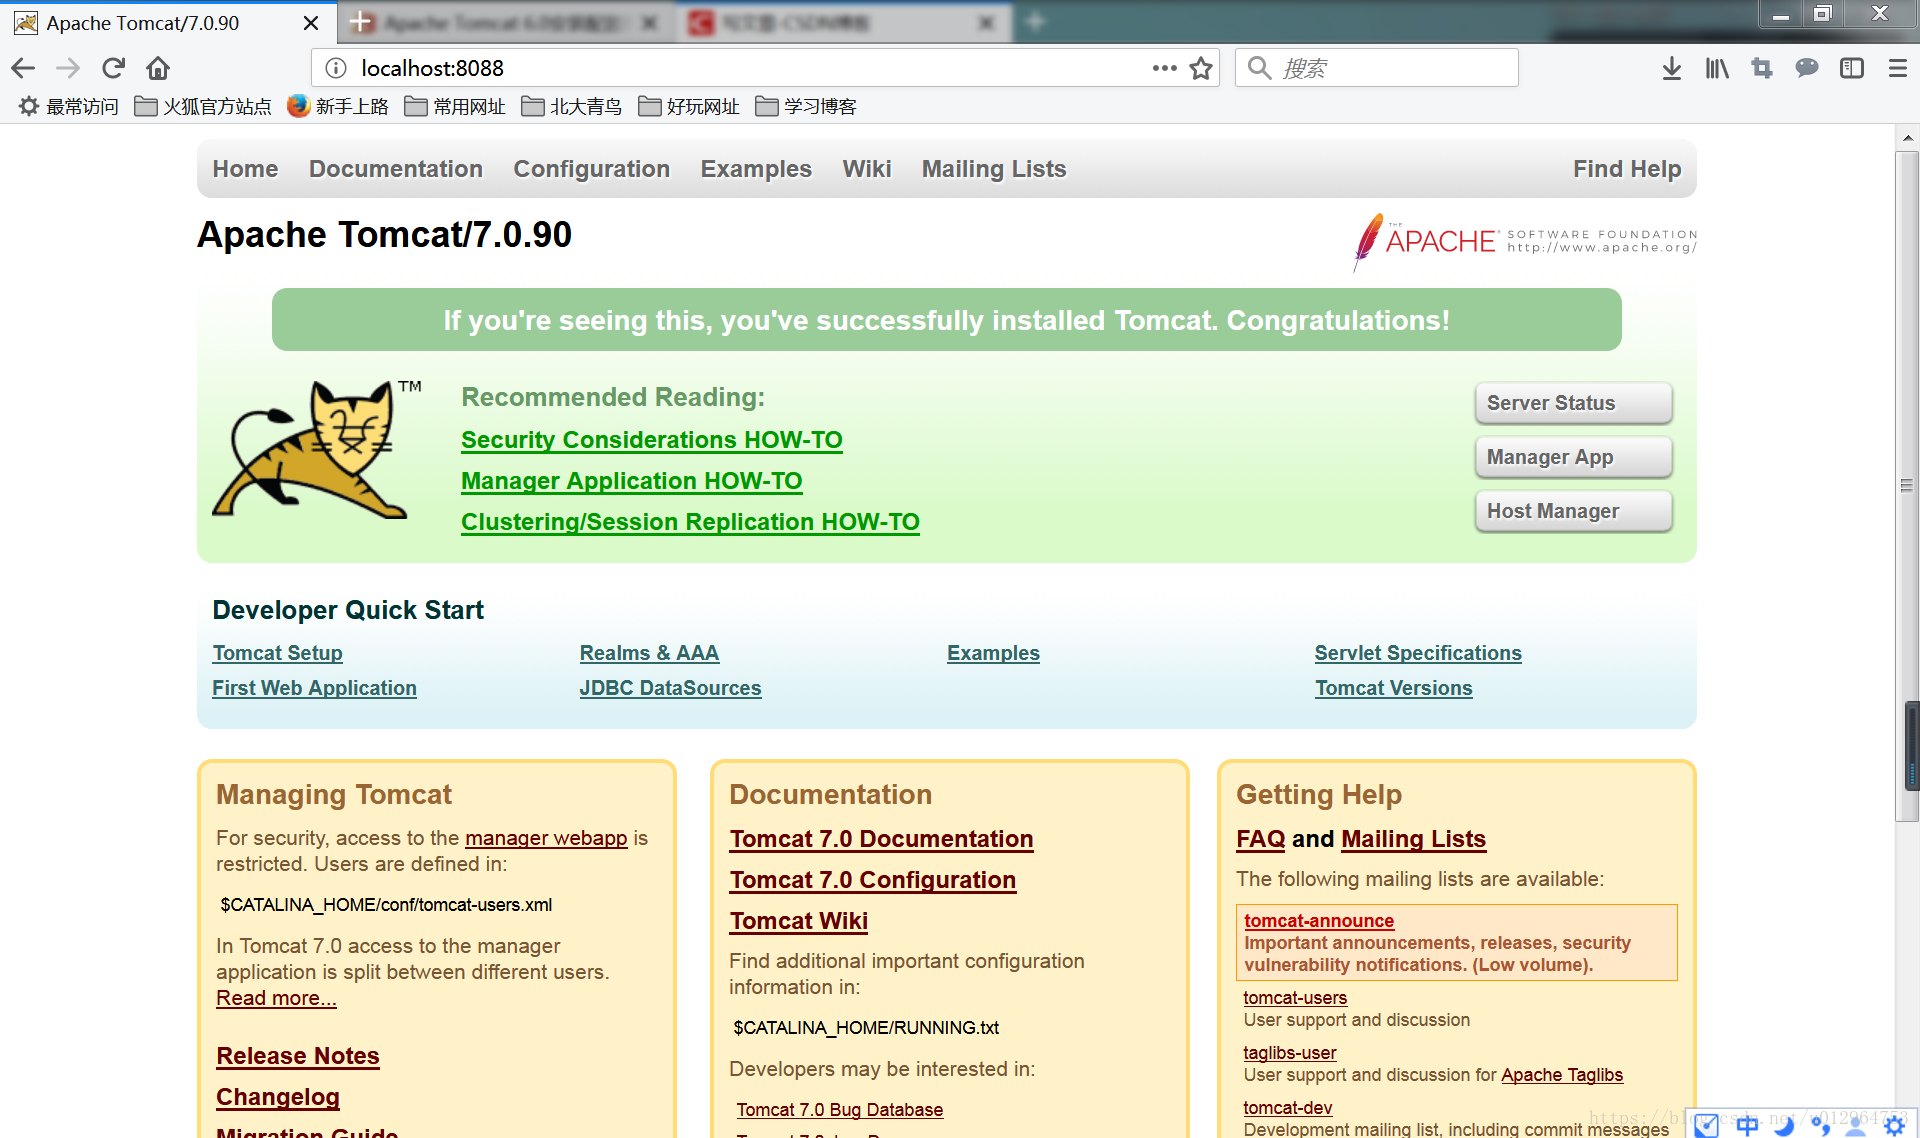Open Examples in the Tomcat nav bar
The height and width of the screenshot is (1138, 1920).
[756, 169]
